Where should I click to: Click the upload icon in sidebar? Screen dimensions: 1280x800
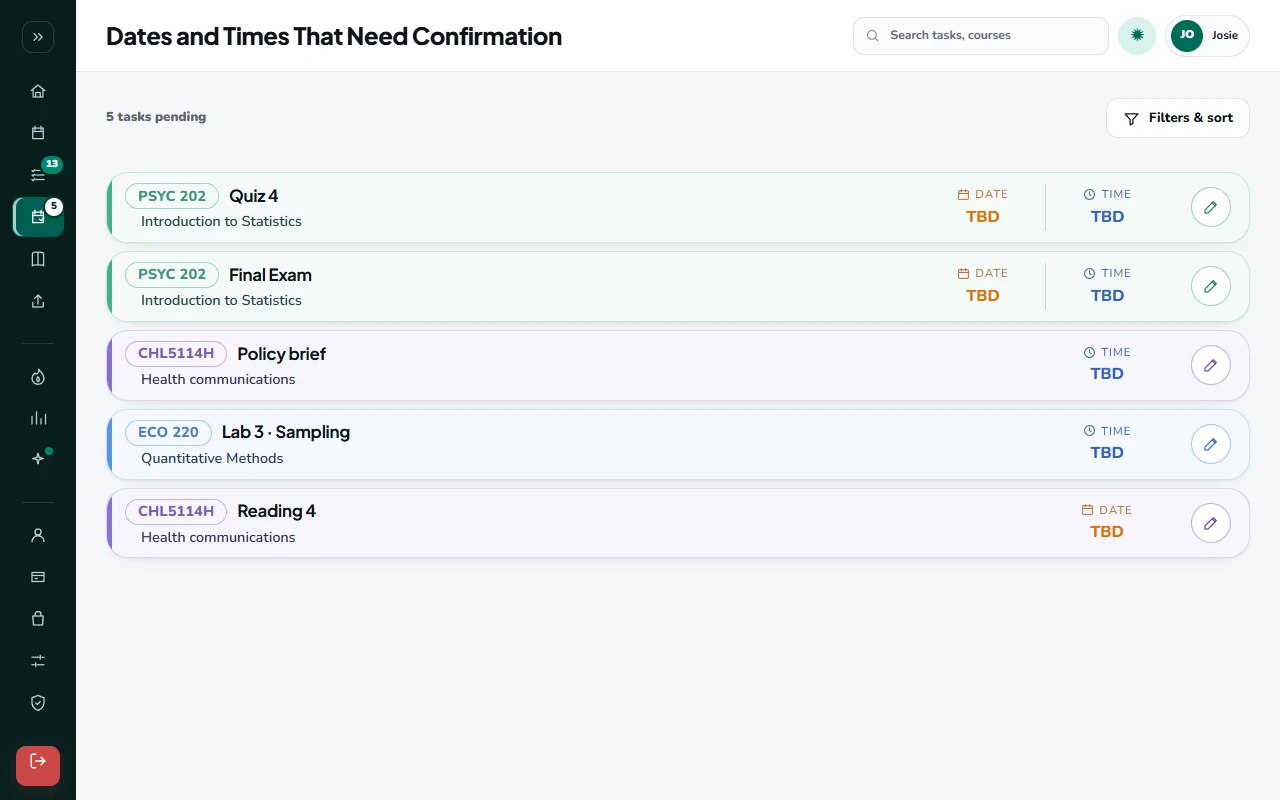pos(38,301)
